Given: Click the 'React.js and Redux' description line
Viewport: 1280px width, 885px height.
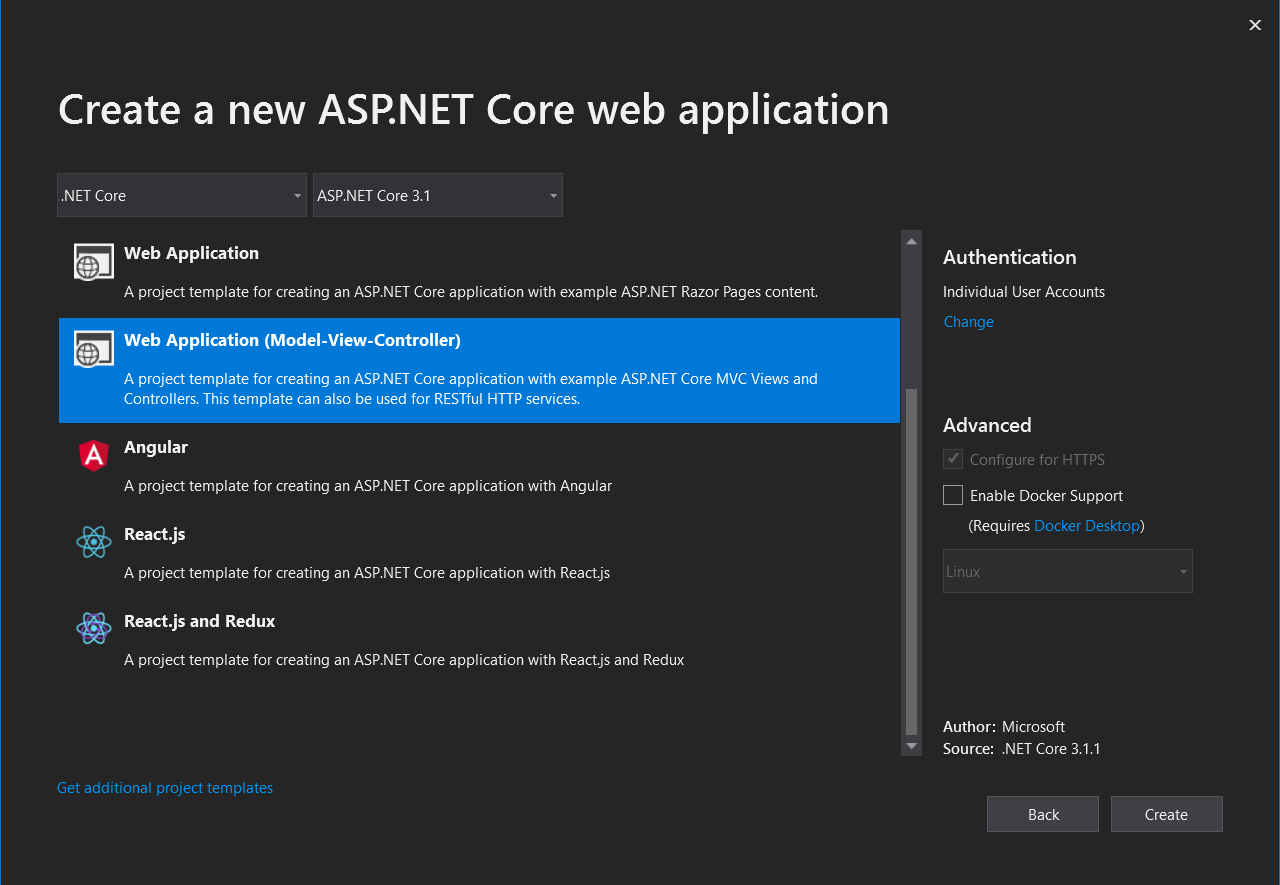Looking at the screenshot, I should click(x=404, y=660).
